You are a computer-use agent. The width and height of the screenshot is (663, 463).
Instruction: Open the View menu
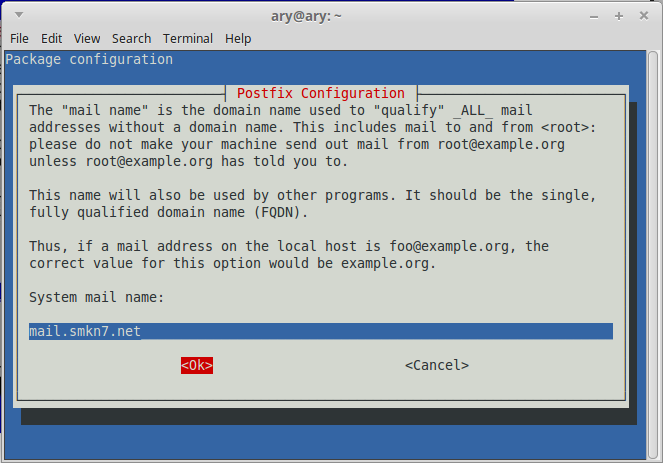pyautogui.click(x=87, y=38)
